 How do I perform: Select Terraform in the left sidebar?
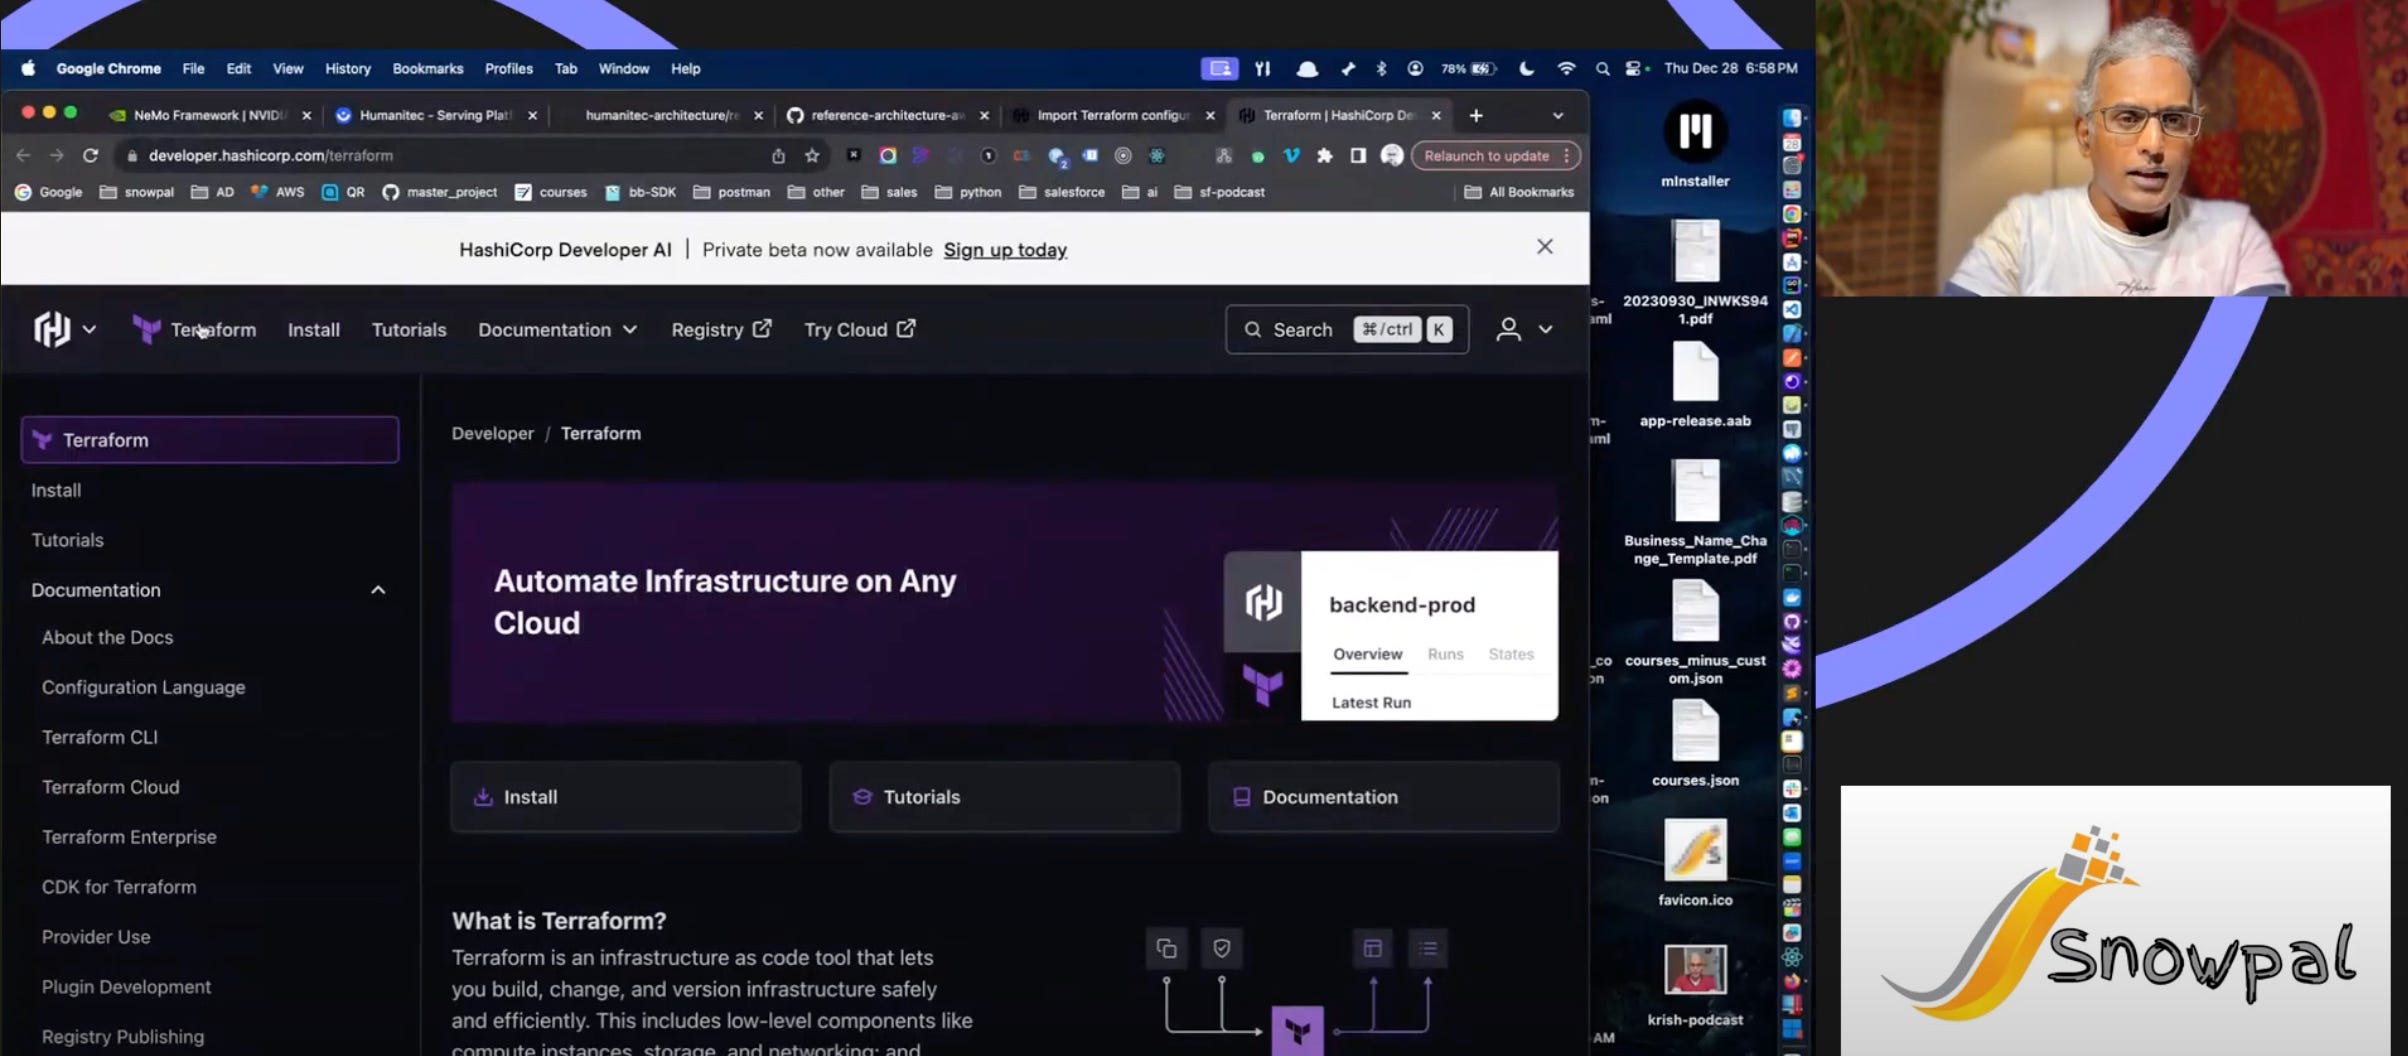coord(210,440)
